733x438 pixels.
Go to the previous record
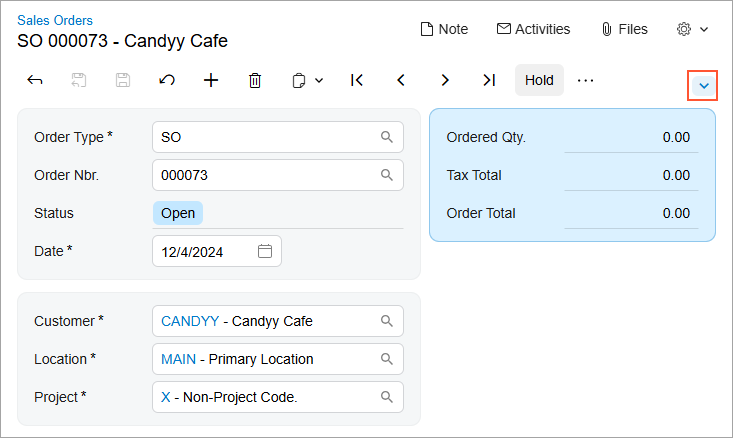pos(401,81)
